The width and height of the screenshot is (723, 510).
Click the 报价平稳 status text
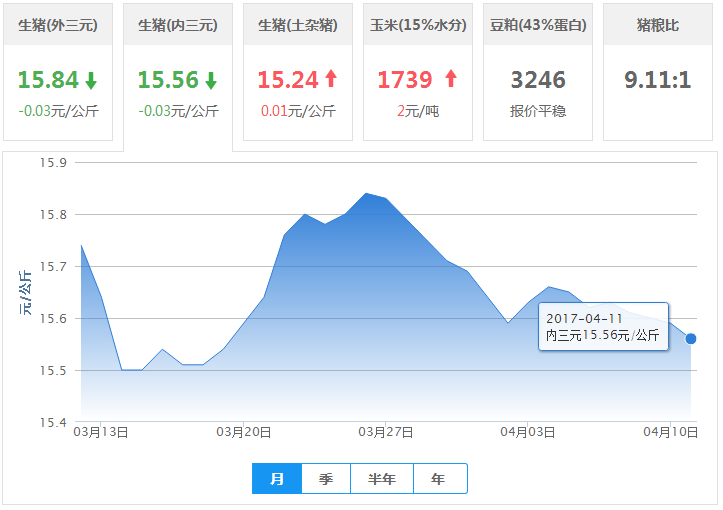pyautogui.click(x=538, y=111)
